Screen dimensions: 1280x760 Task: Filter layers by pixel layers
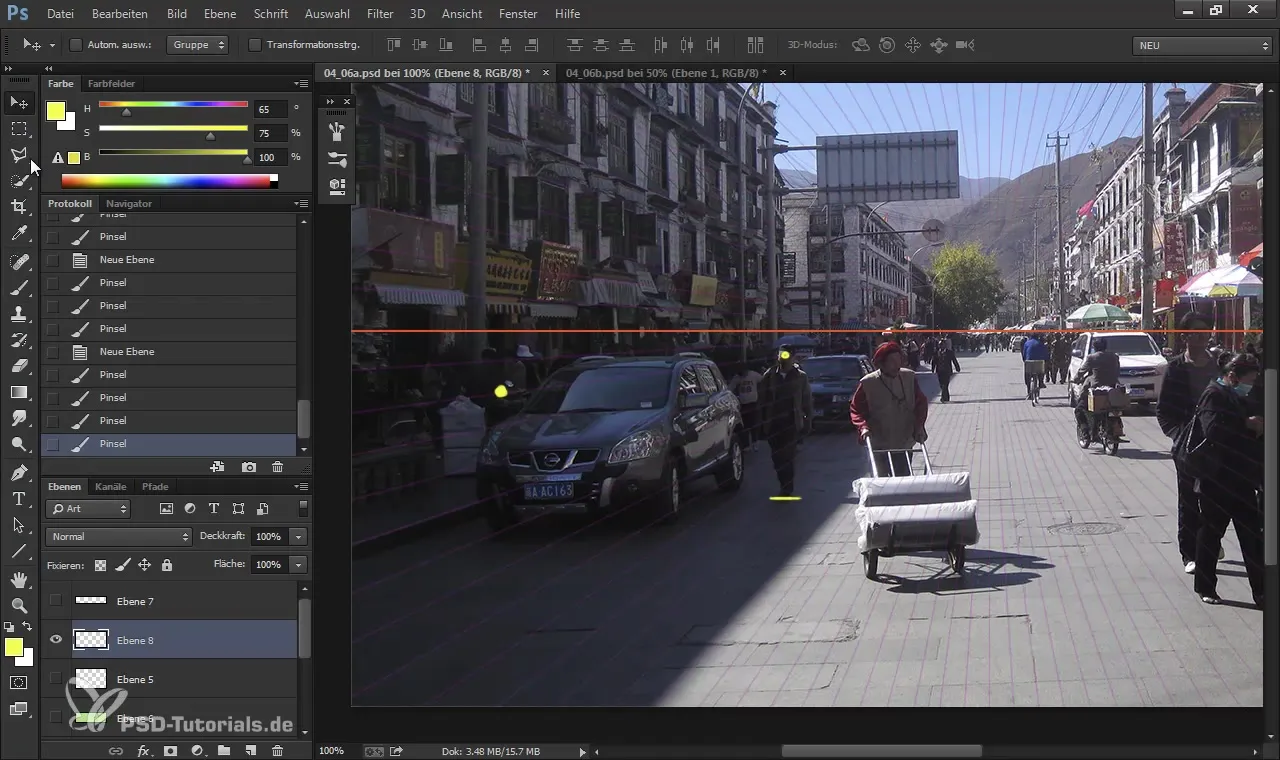click(x=166, y=509)
